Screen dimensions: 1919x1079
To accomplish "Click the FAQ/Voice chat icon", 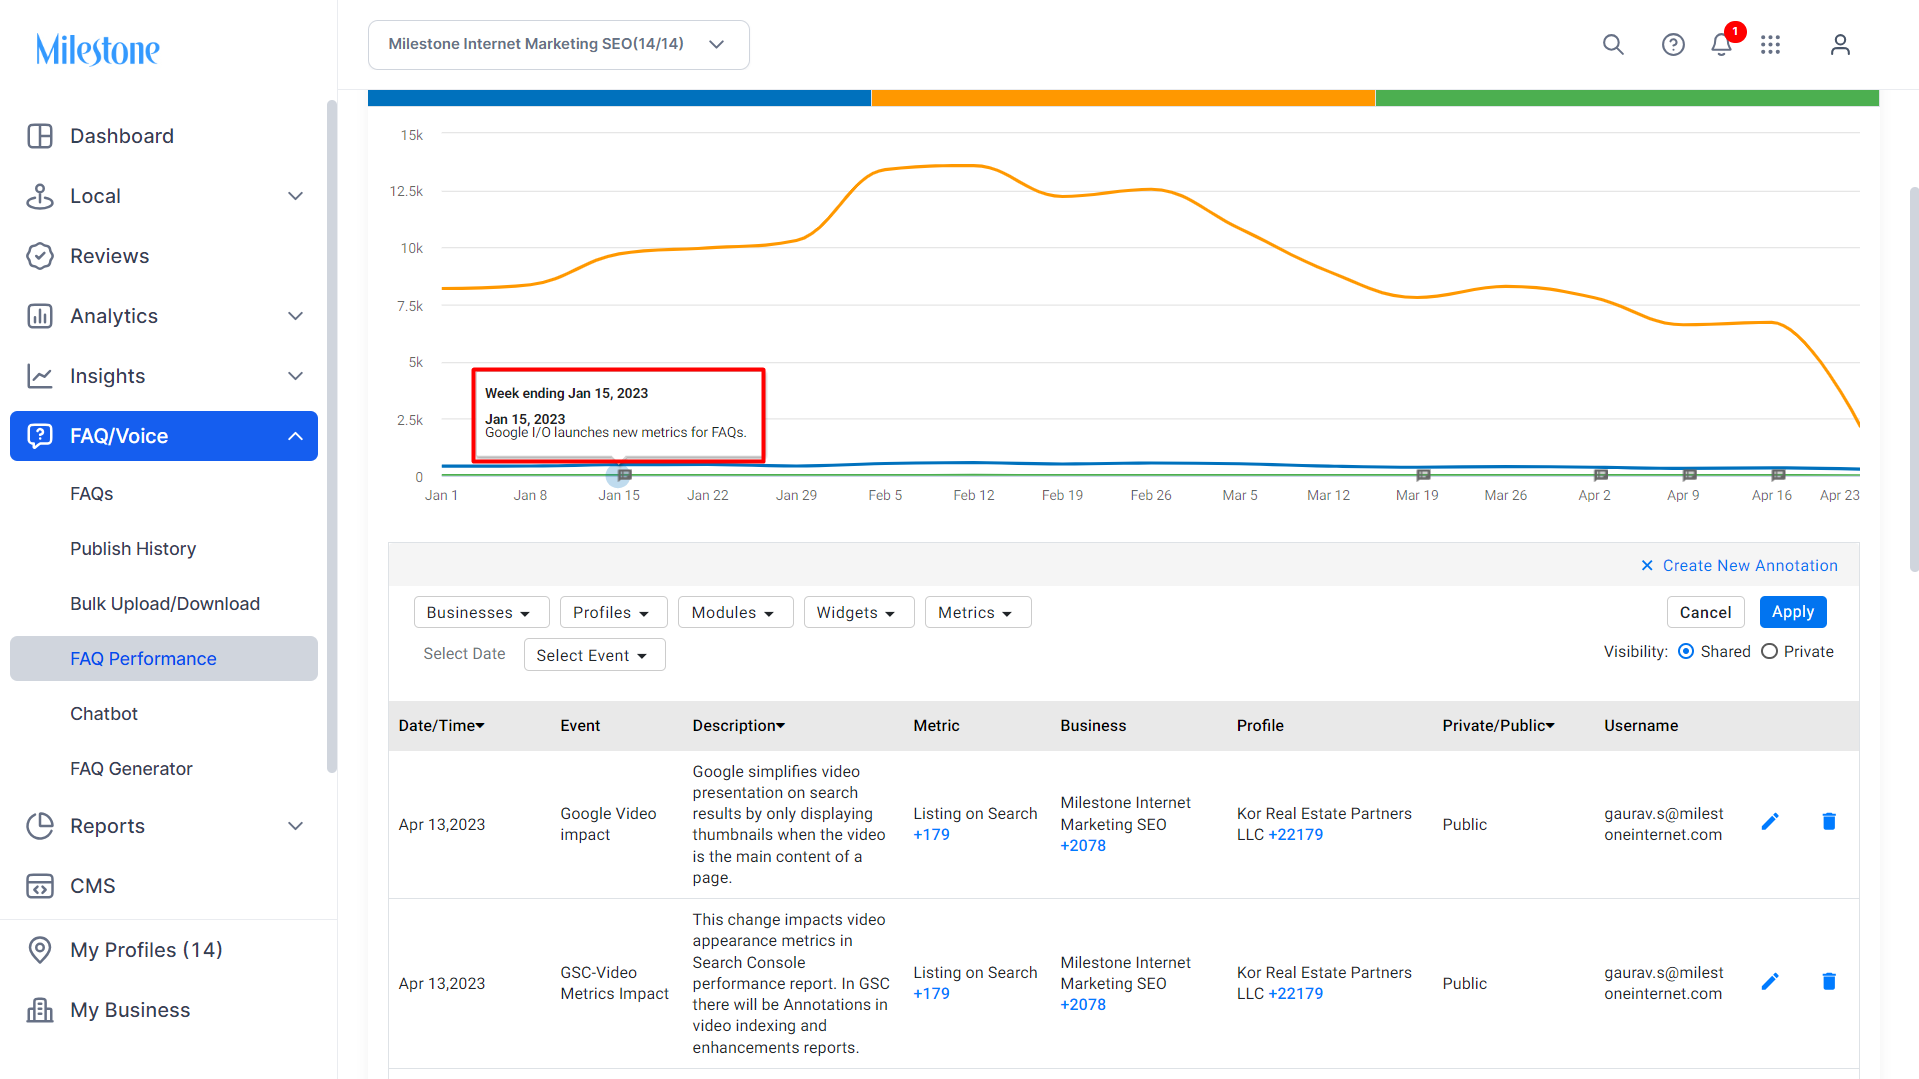I will tap(40, 436).
